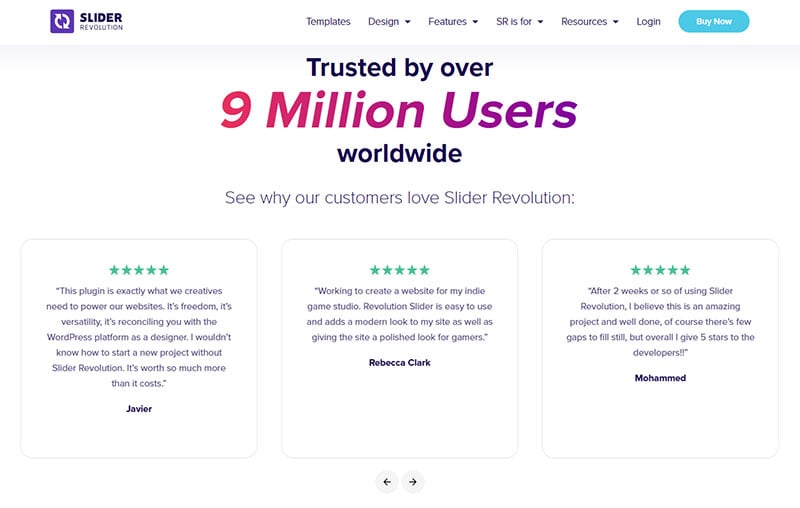
Task: Click the Slider Revolution logo icon
Action: point(62,21)
